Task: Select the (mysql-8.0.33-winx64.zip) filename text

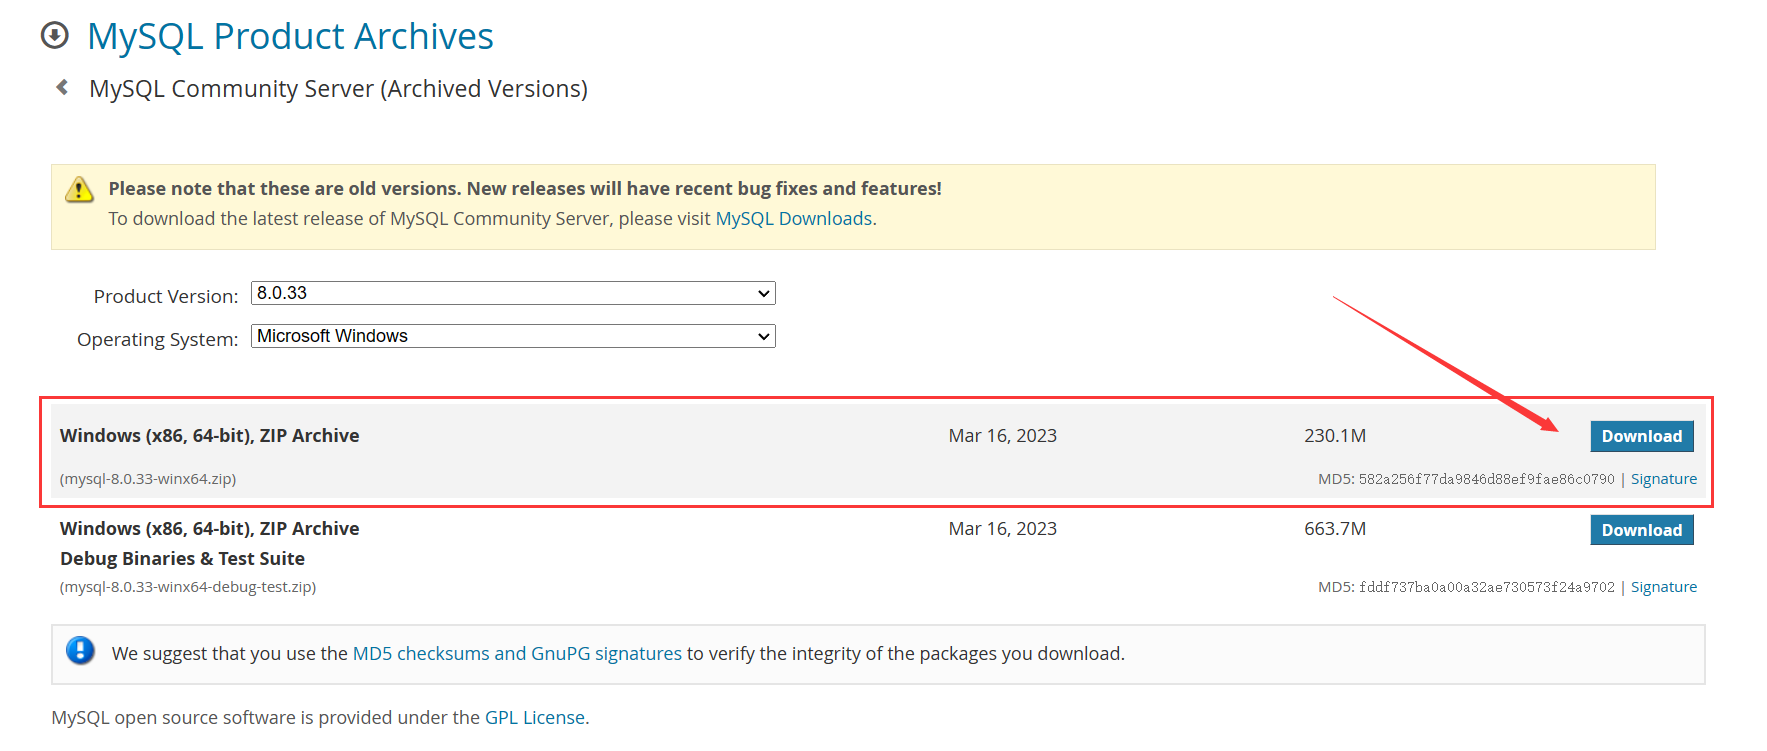Action: click(148, 479)
